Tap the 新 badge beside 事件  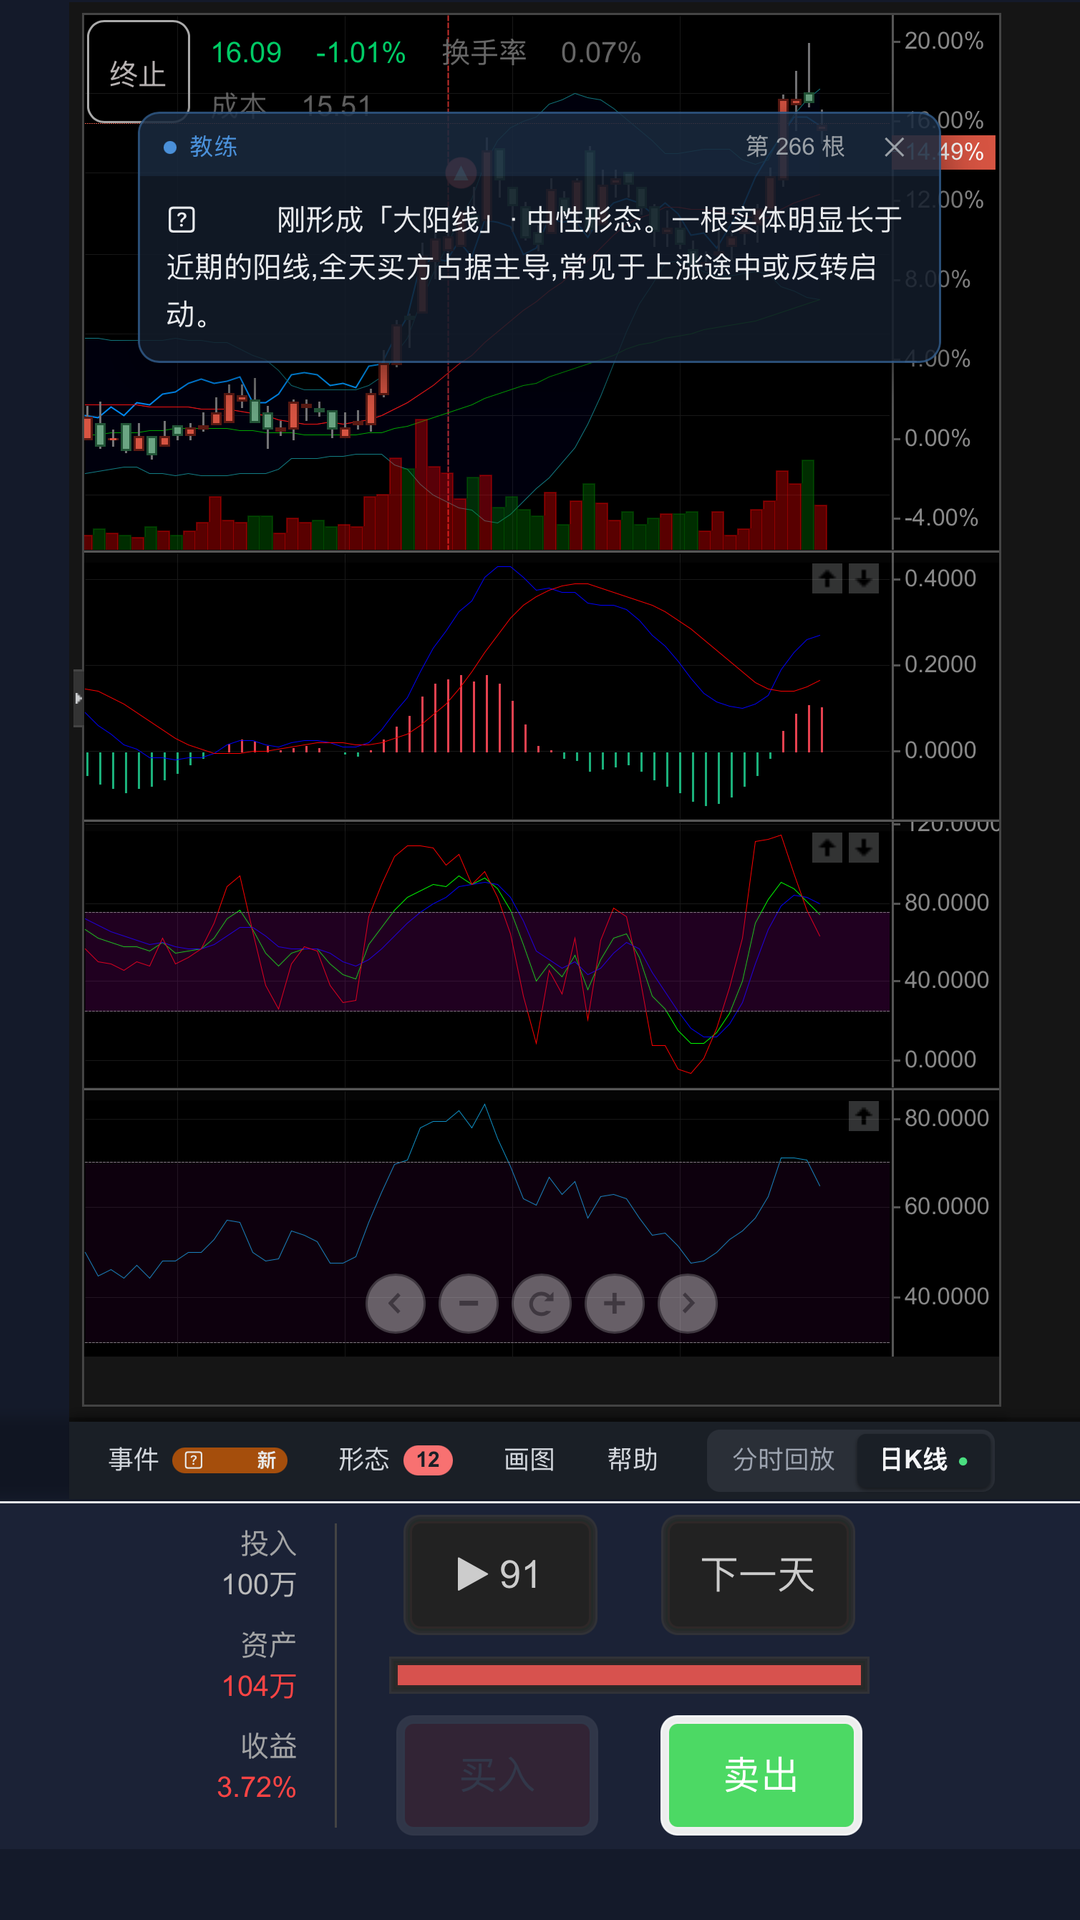click(x=266, y=1460)
